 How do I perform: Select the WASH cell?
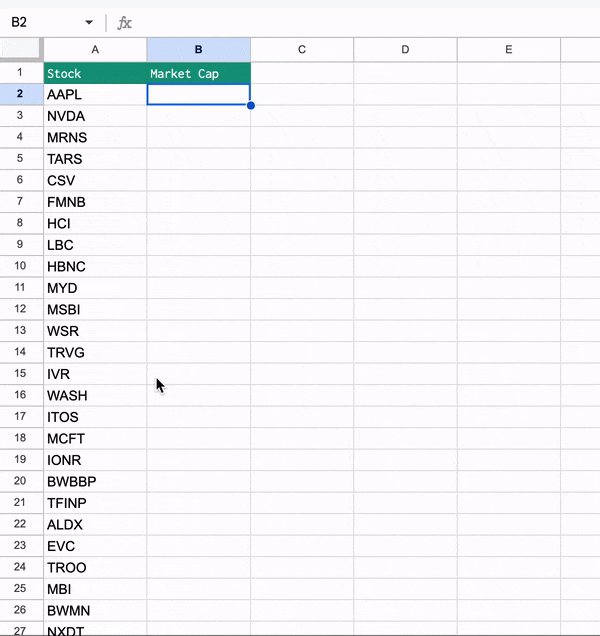95,395
